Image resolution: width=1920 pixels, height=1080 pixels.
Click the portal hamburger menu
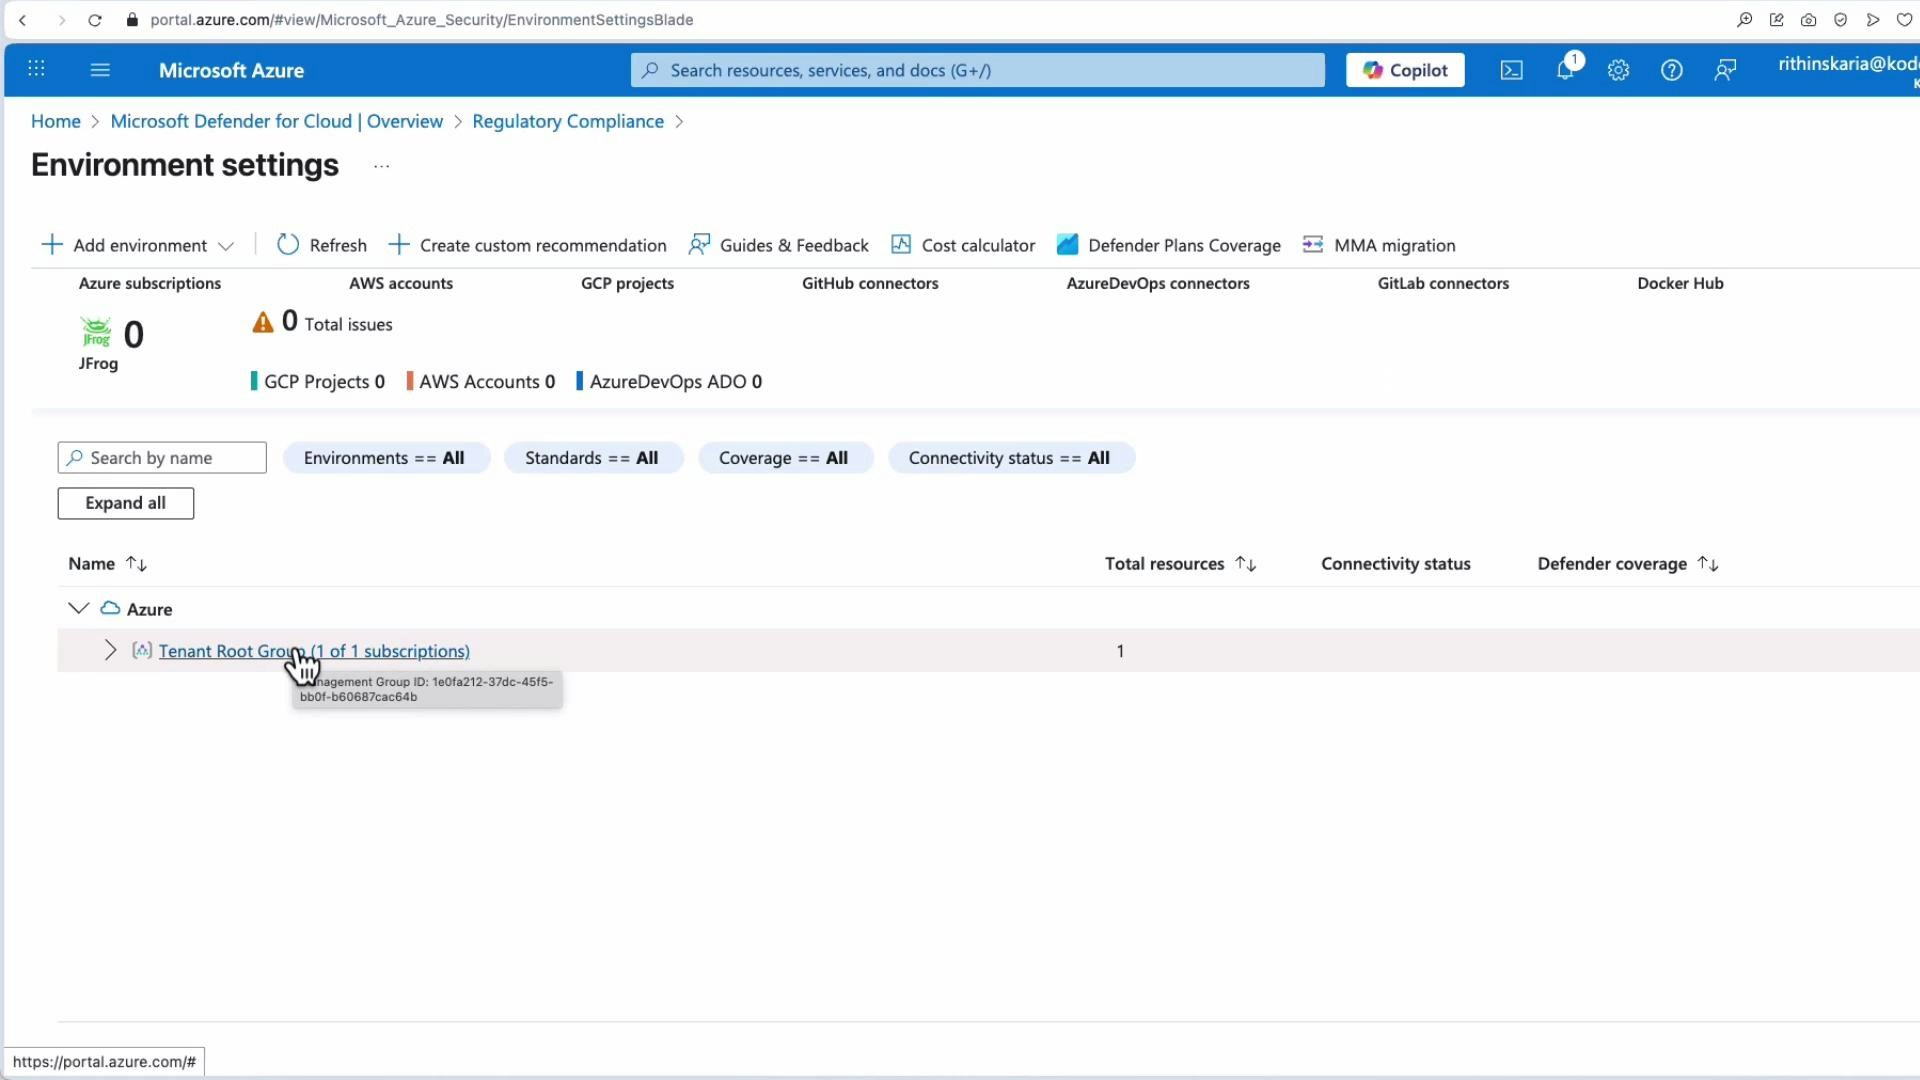point(100,70)
